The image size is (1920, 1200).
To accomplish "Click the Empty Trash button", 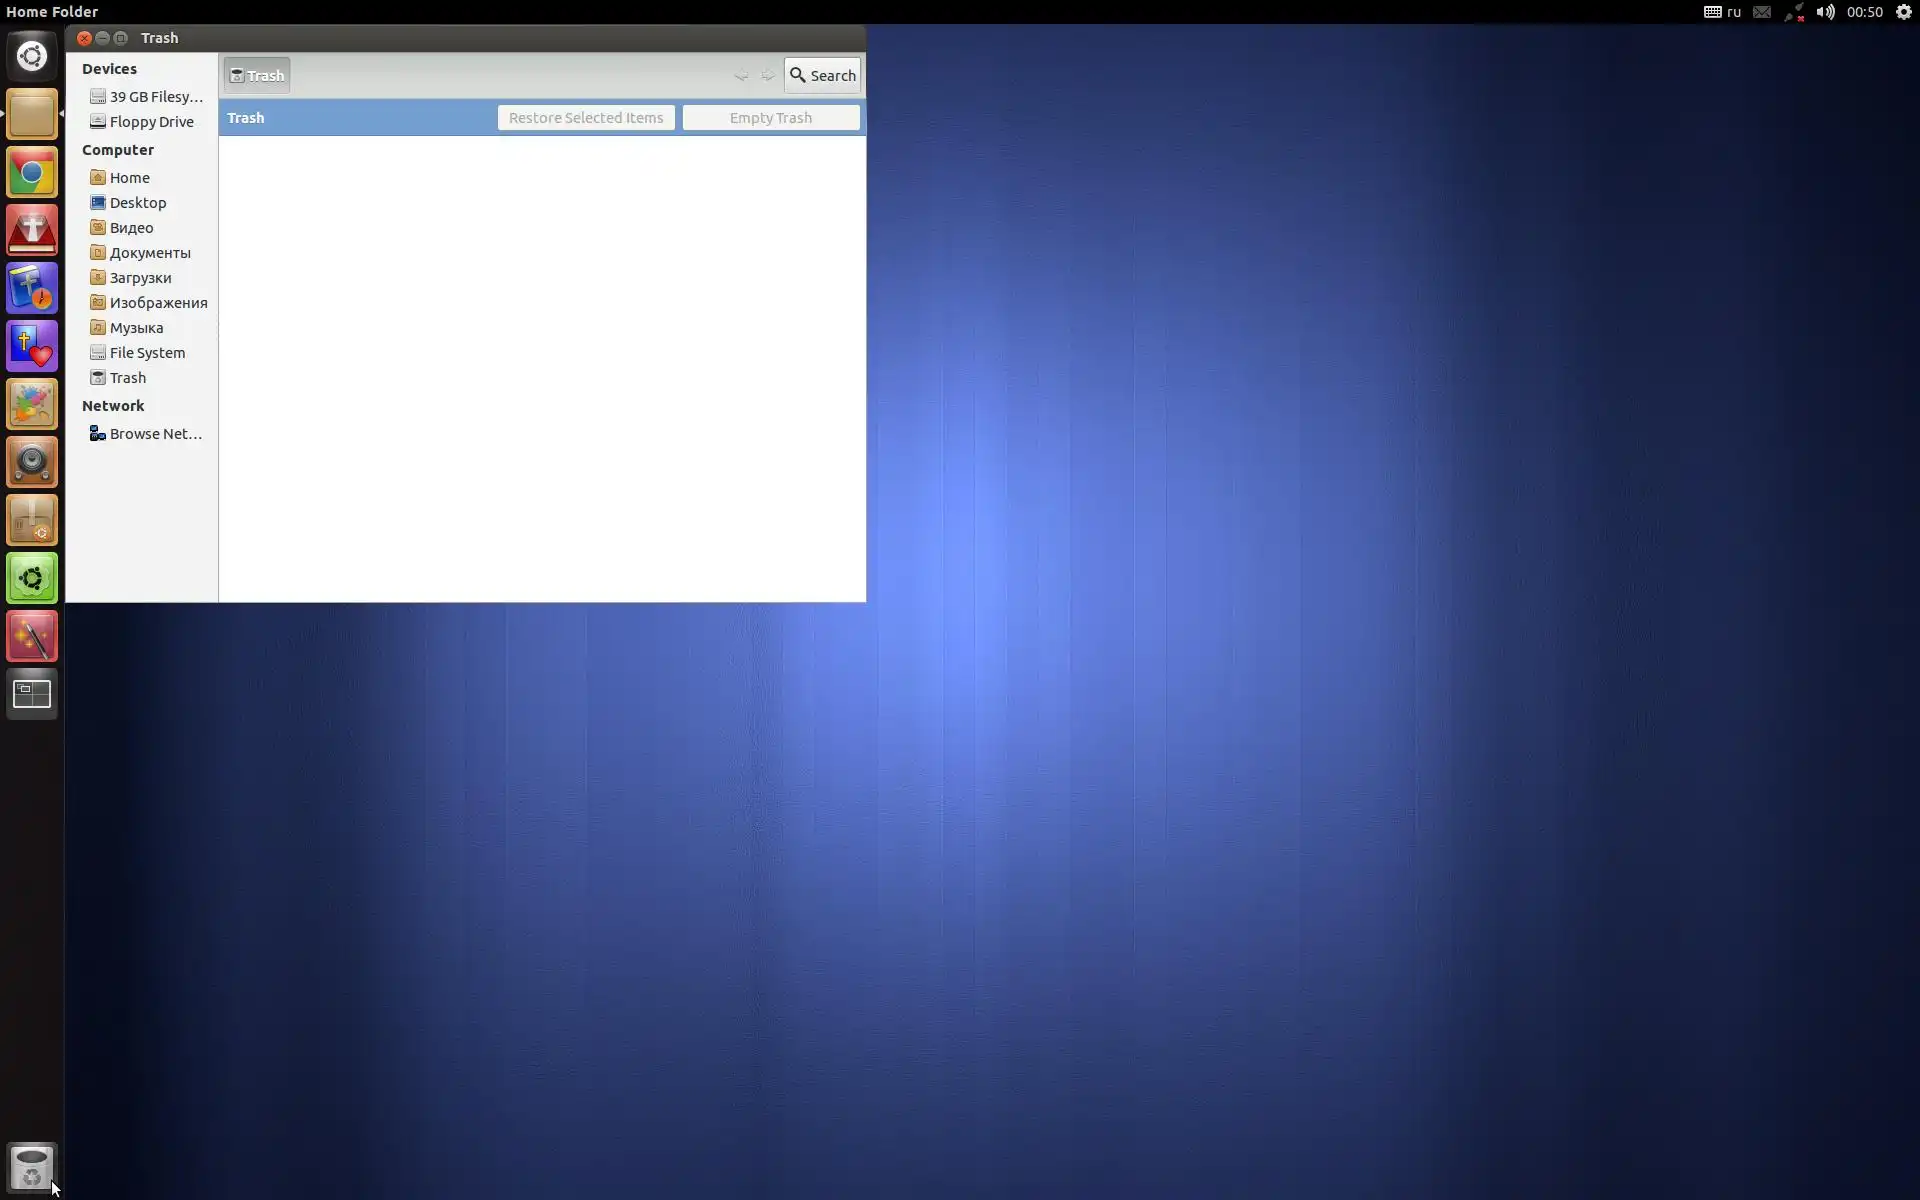I will (770, 118).
